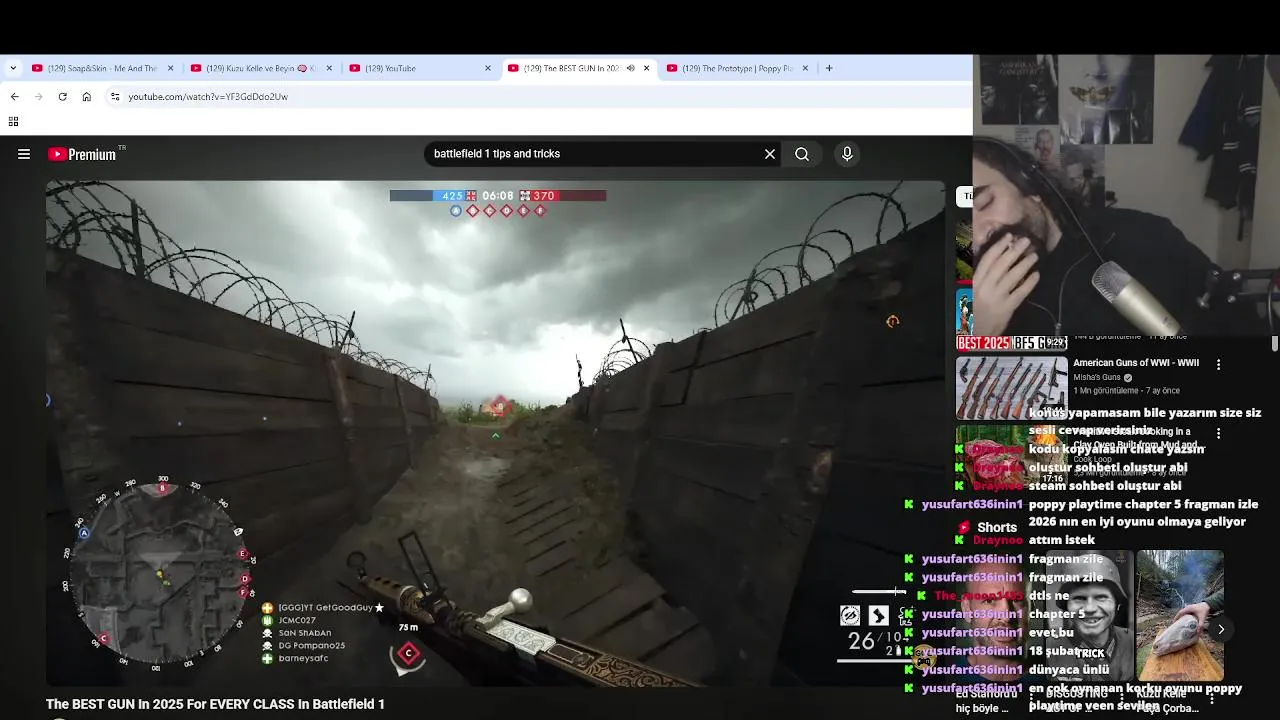This screenshot has width=1280, height=720.
Task: Reload the current page
Action: (x=62, y=96)
